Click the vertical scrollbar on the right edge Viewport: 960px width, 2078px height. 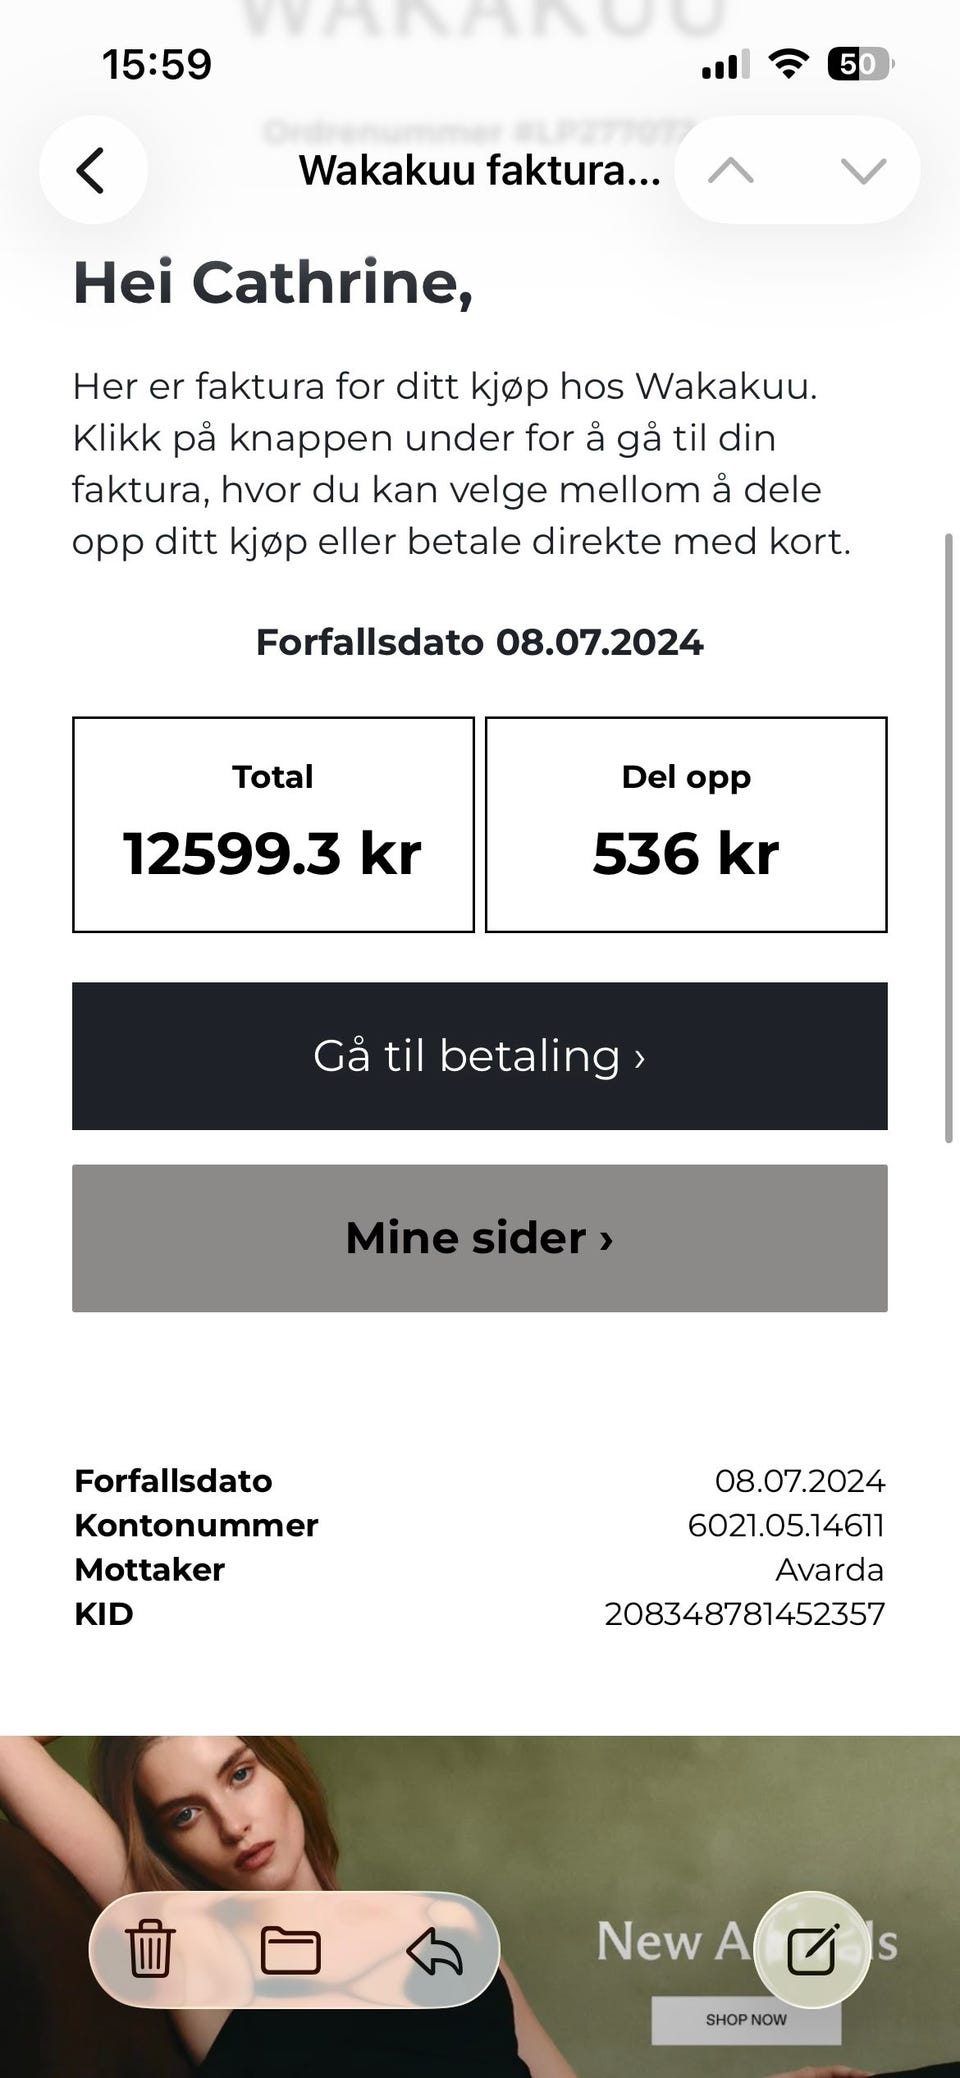(949, 838)
